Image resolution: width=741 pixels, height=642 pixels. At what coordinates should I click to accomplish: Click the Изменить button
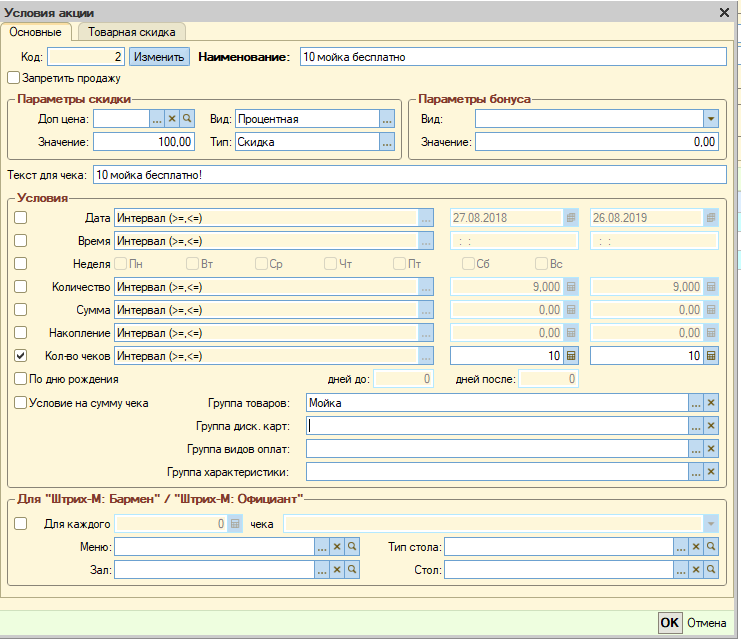pyautogui.click(x=159, y=57)
